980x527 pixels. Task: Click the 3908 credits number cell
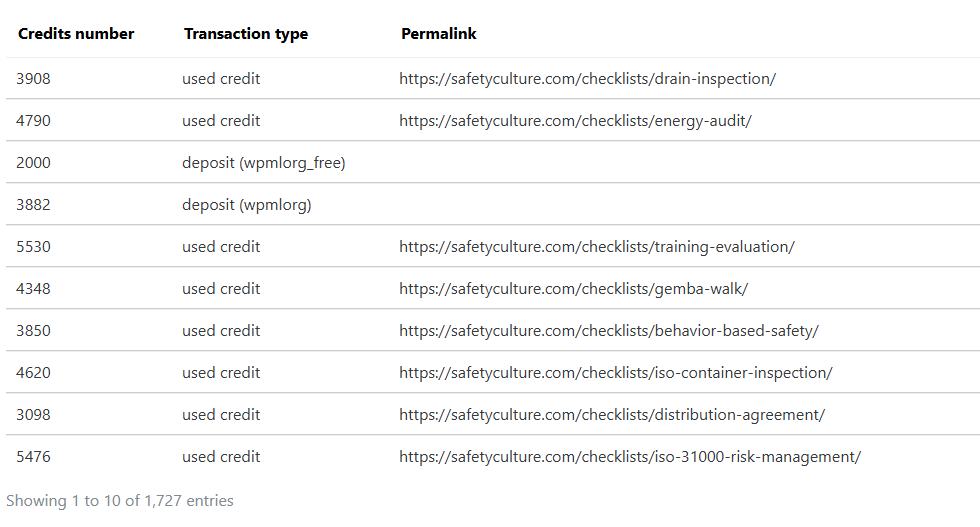pos(33,79)
